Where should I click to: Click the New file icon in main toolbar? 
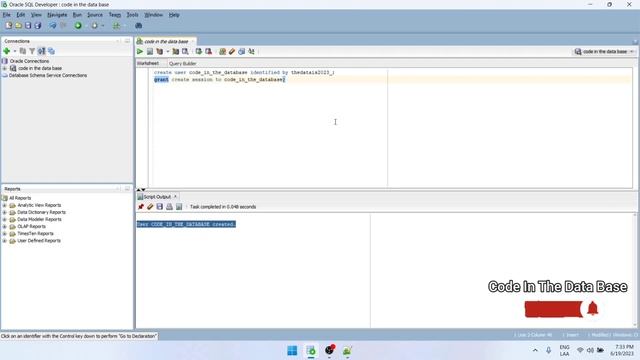tap(9, 26)
